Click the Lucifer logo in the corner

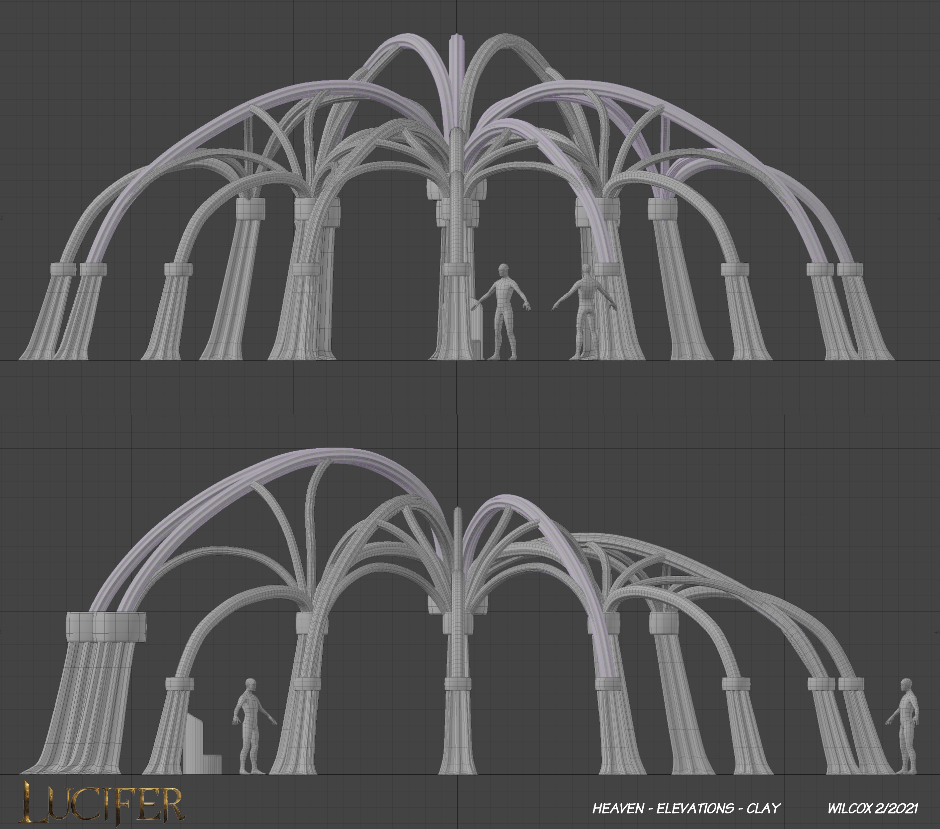102,801
